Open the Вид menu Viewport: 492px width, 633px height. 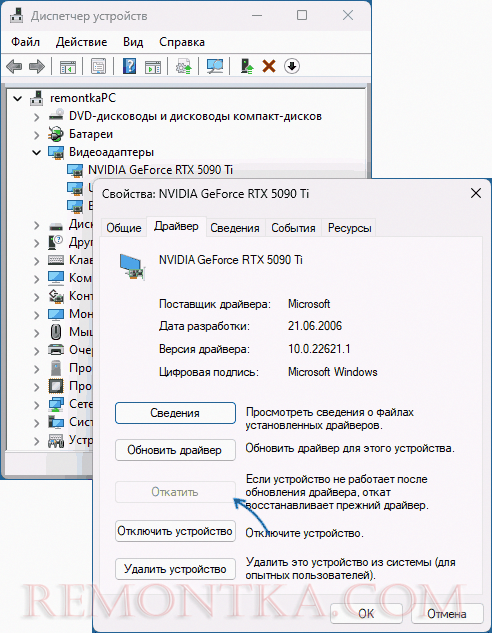[133, 42]
